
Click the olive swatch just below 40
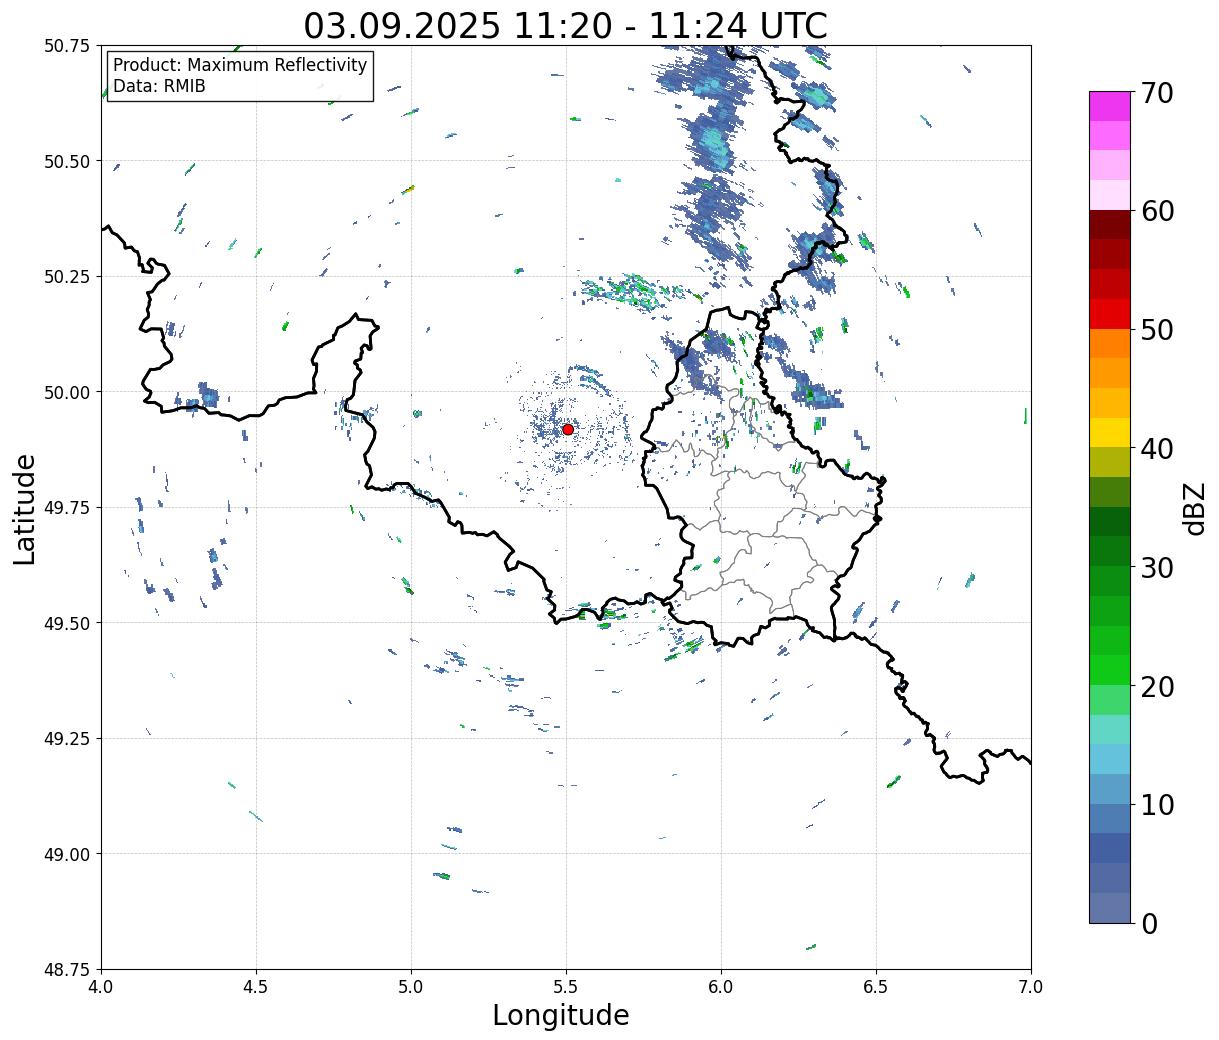(1110, 463)
